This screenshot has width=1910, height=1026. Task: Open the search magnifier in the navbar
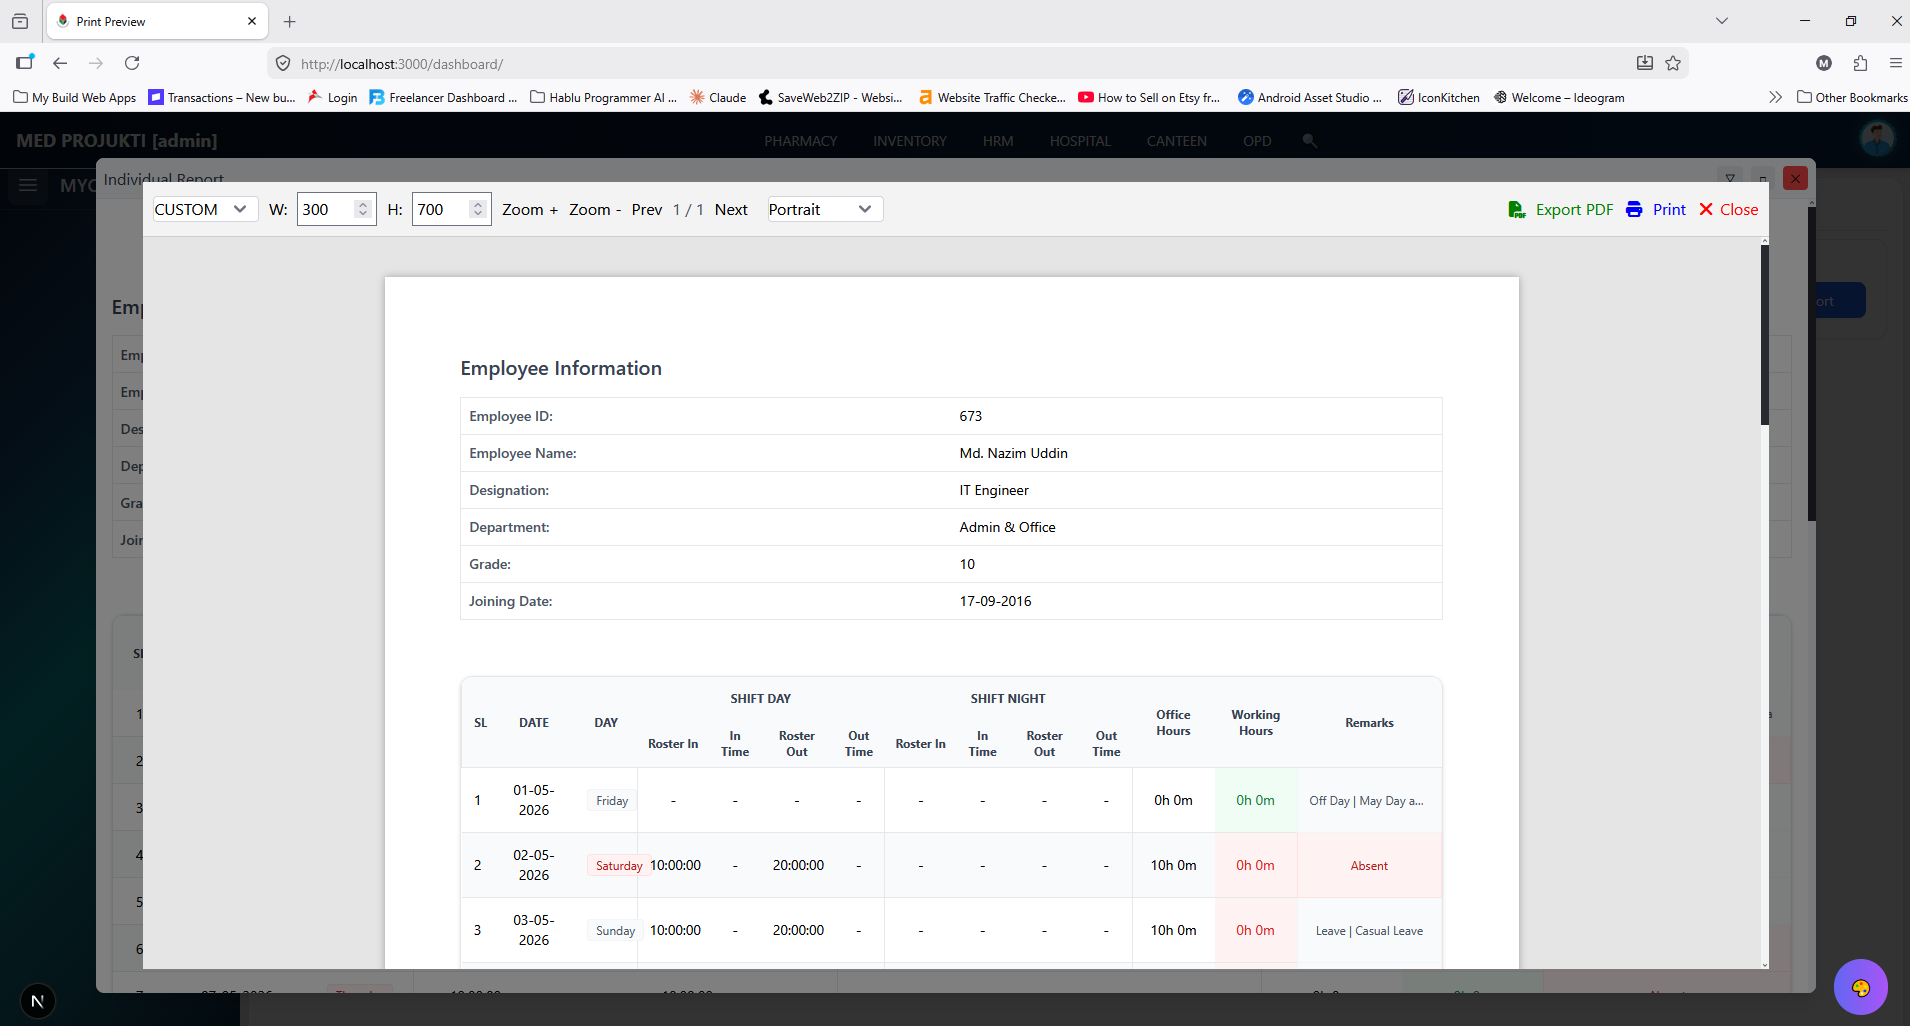pyautogui.click(x=1309, y=141)
